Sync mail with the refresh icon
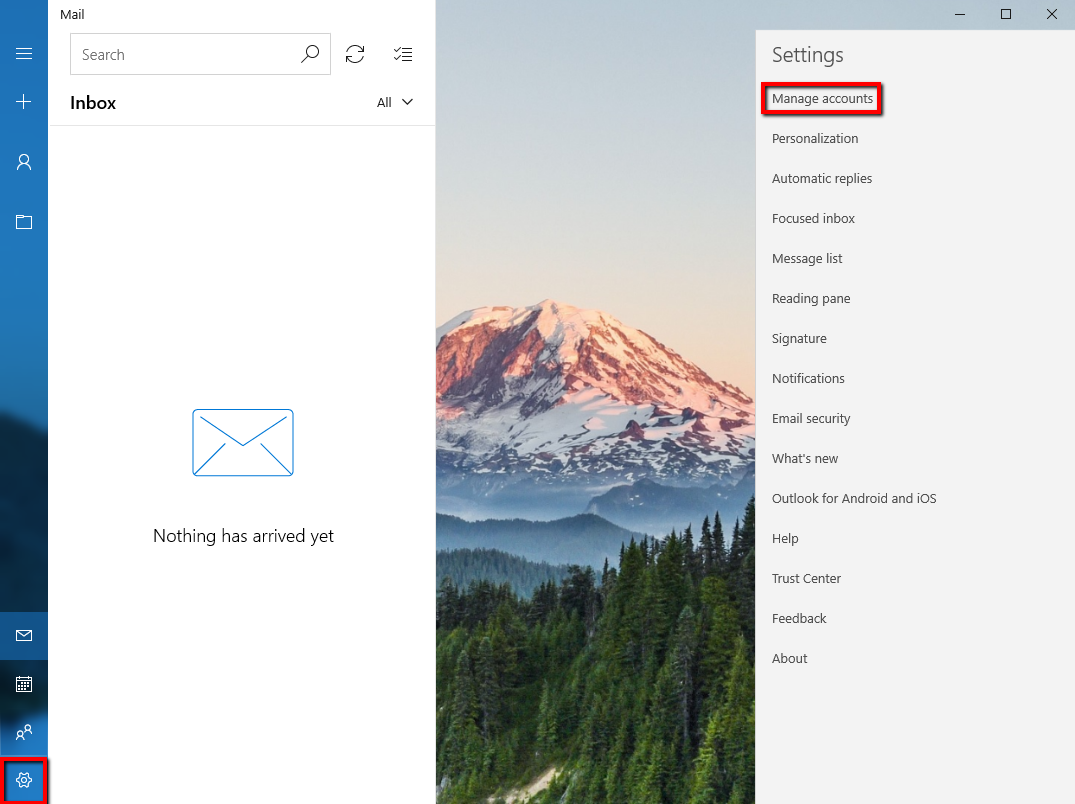This screenshot has width=1075, height=804. [355, 54]
